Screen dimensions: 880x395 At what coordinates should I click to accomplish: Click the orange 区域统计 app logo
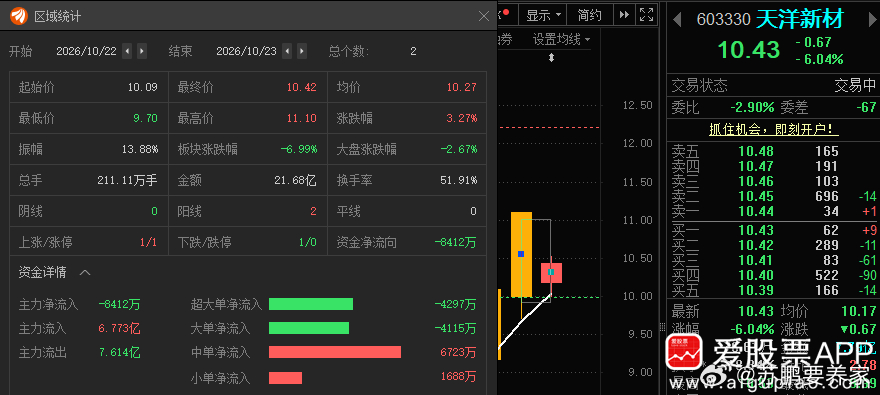(19, 16)
